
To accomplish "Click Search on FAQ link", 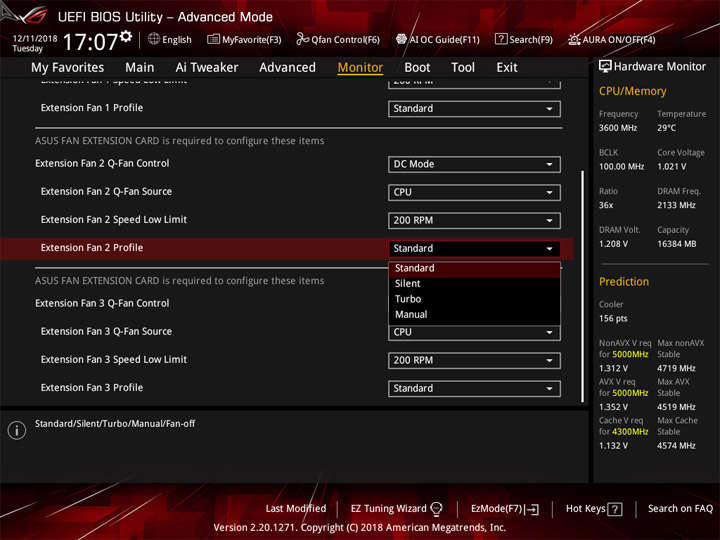I will point(680,509).
